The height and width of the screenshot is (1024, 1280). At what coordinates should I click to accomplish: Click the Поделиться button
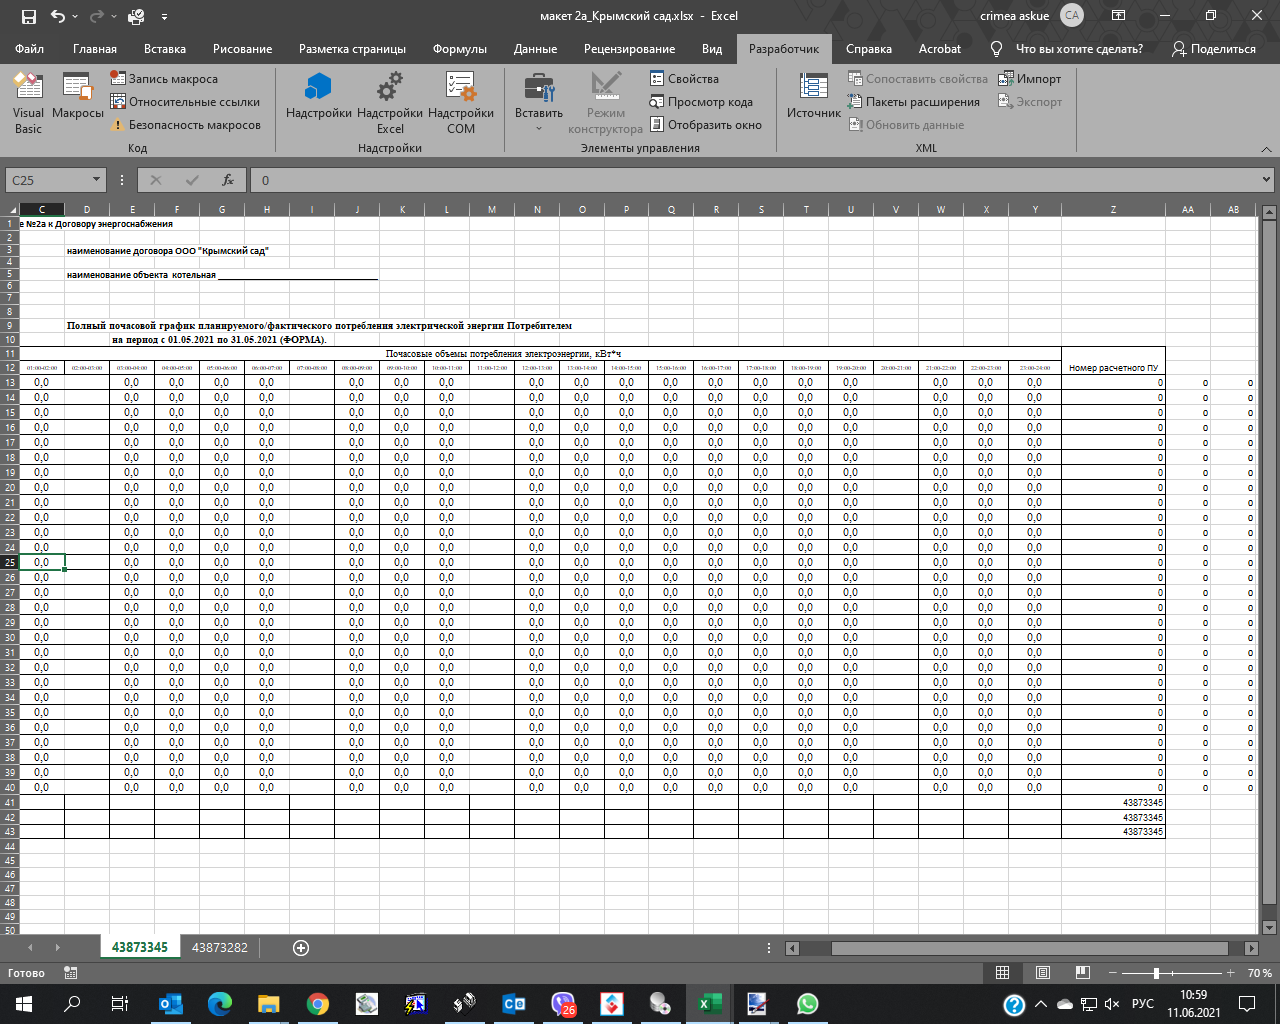click(x=1213, y=48)
